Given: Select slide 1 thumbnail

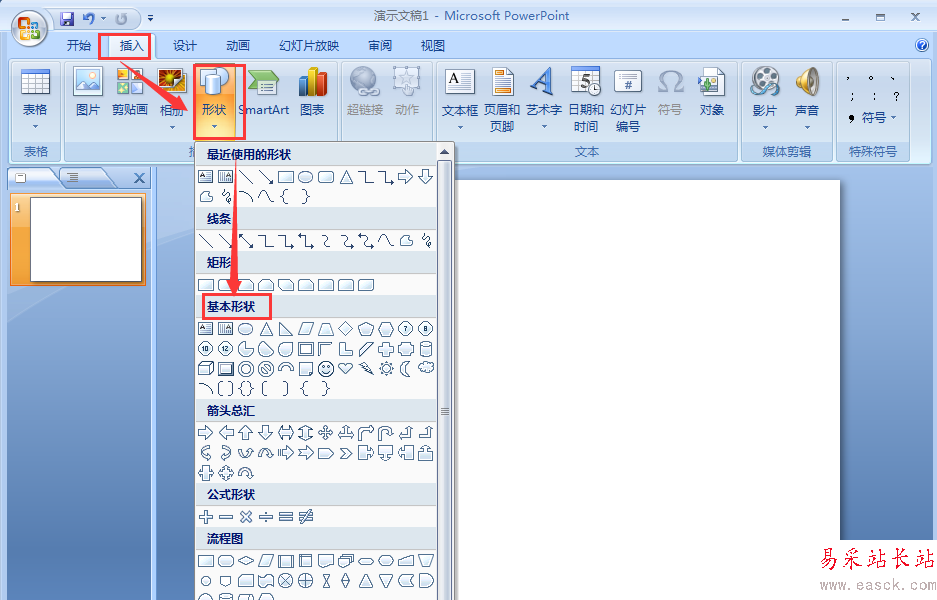Looking at the screenshot, I should pos(86,239).
